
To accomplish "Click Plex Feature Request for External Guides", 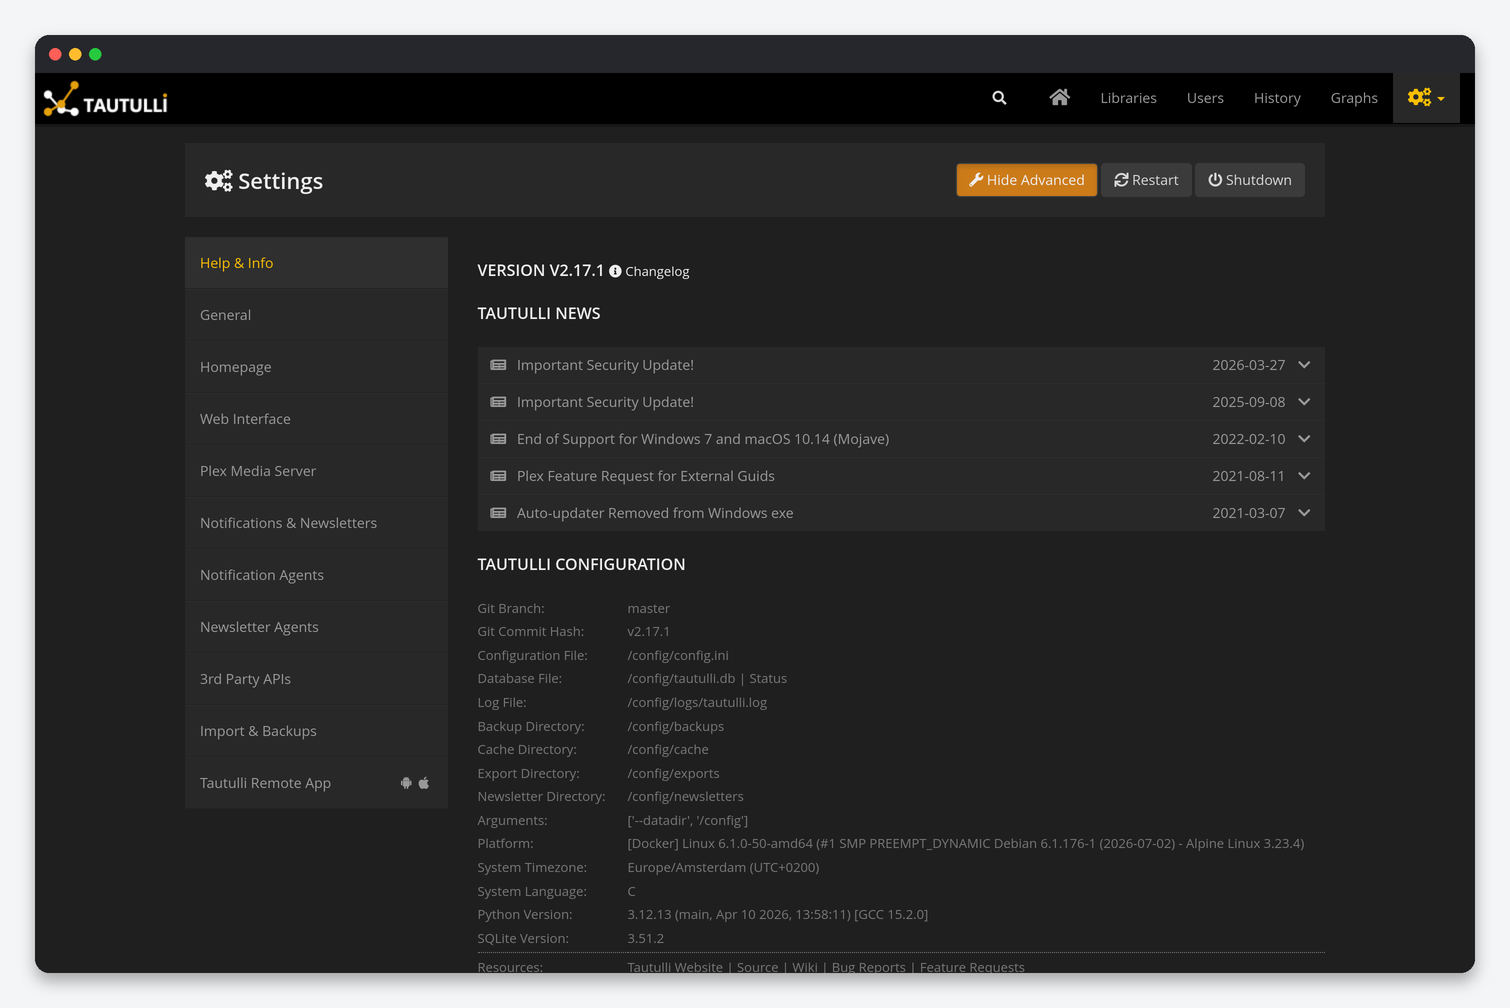I will coord(646,476).
